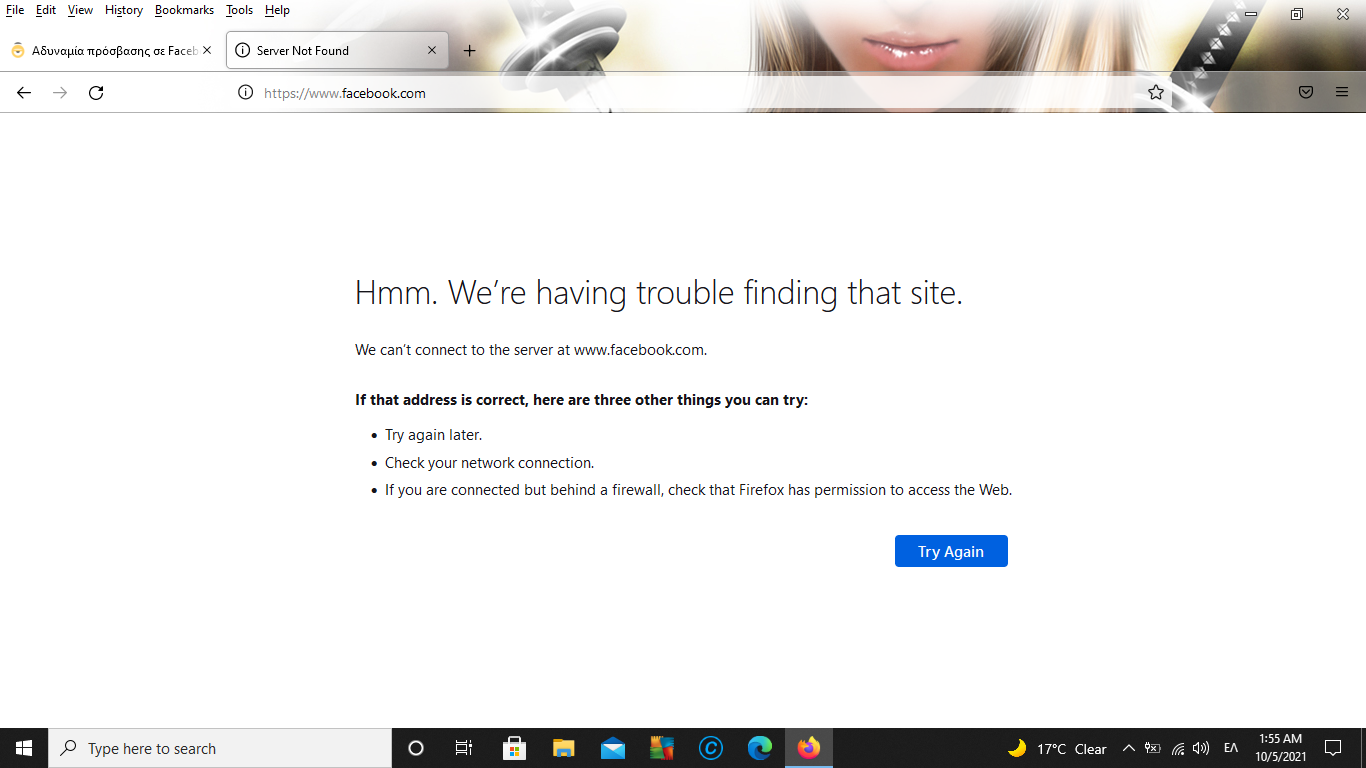The image size is (1366, 768).
Task: Click 'Check your network connection.' bullet
Action: click(x=490, y=463)
